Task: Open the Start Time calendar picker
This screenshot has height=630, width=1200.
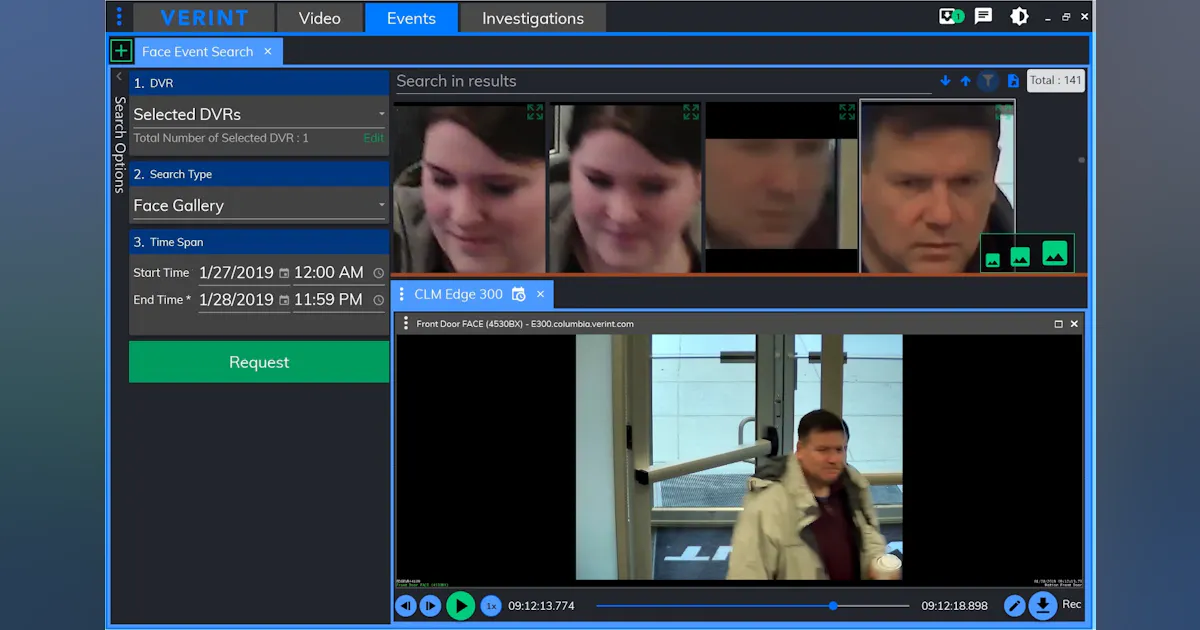Action: tap(284, 273)
